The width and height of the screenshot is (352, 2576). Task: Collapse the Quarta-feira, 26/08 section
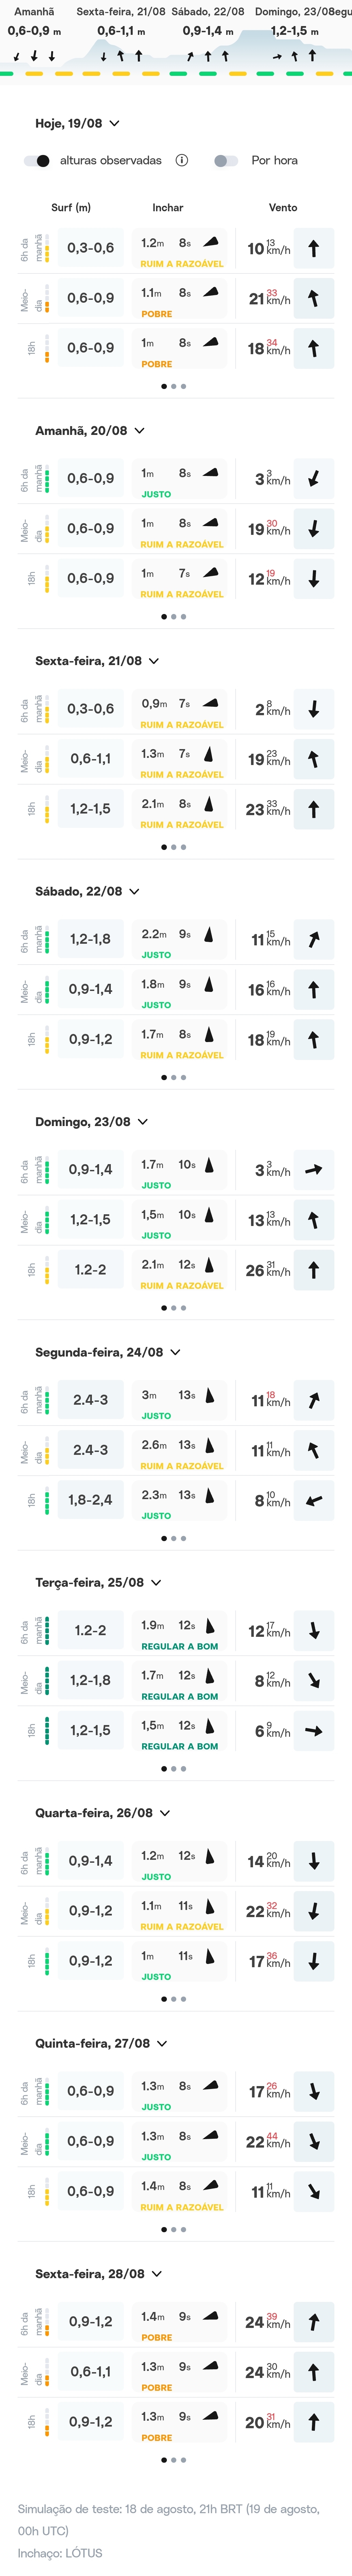[165, 1812]
